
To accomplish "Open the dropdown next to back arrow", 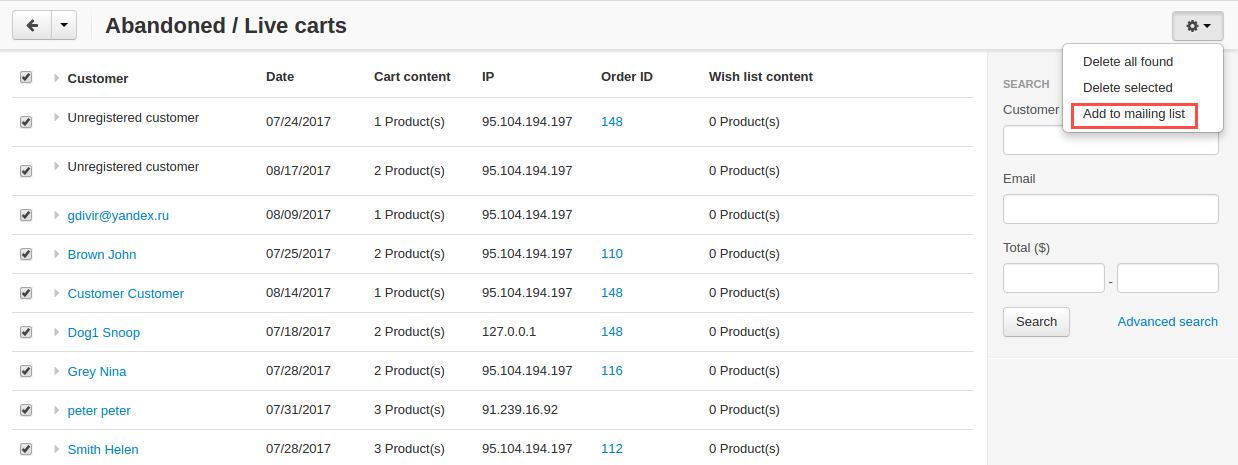I will pyautogui.click(x=63, y=26).
